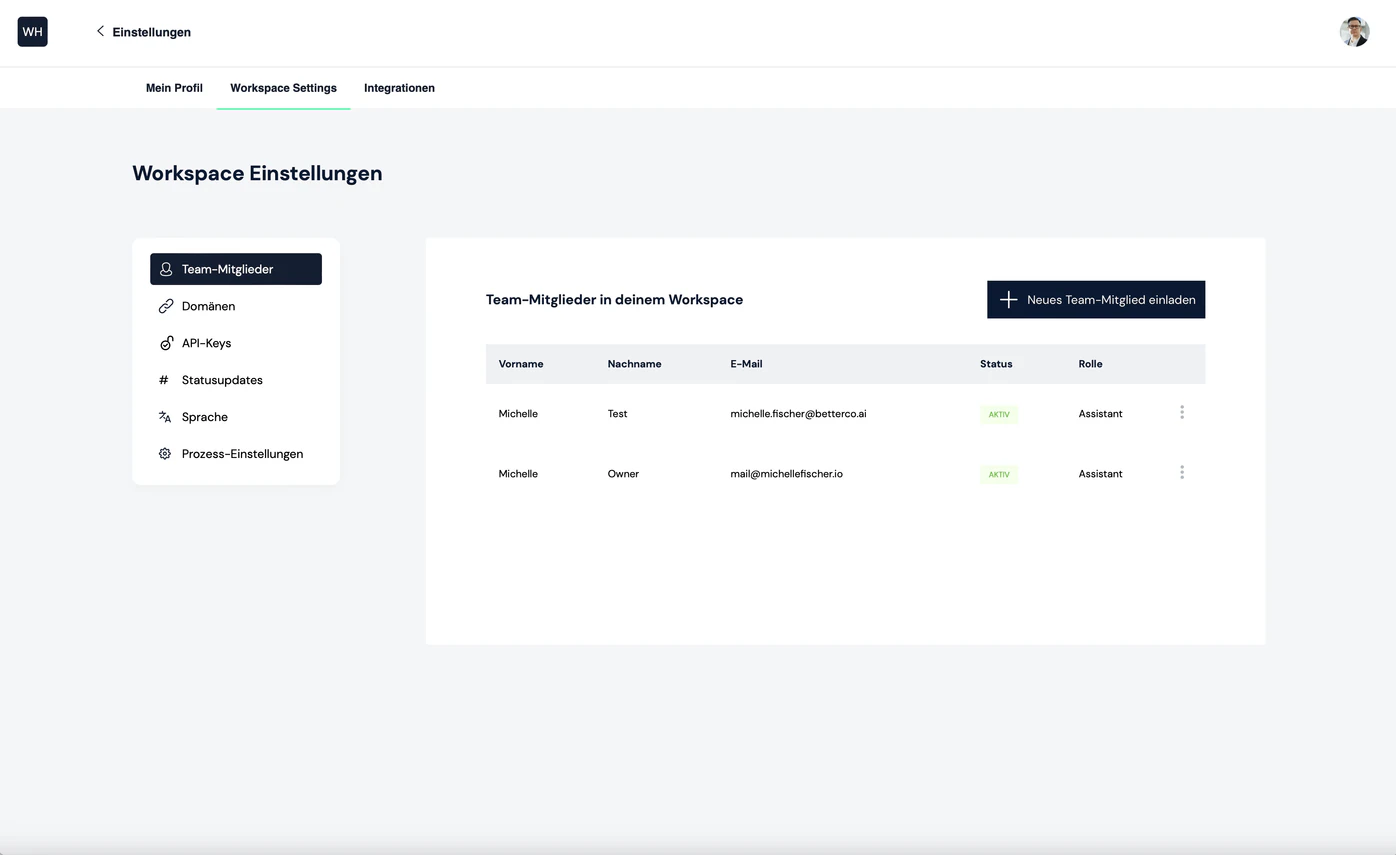The image size is (1396, 855).
Task: Click AKTIV badge in Owner row
Action: [x=999, y=475]
